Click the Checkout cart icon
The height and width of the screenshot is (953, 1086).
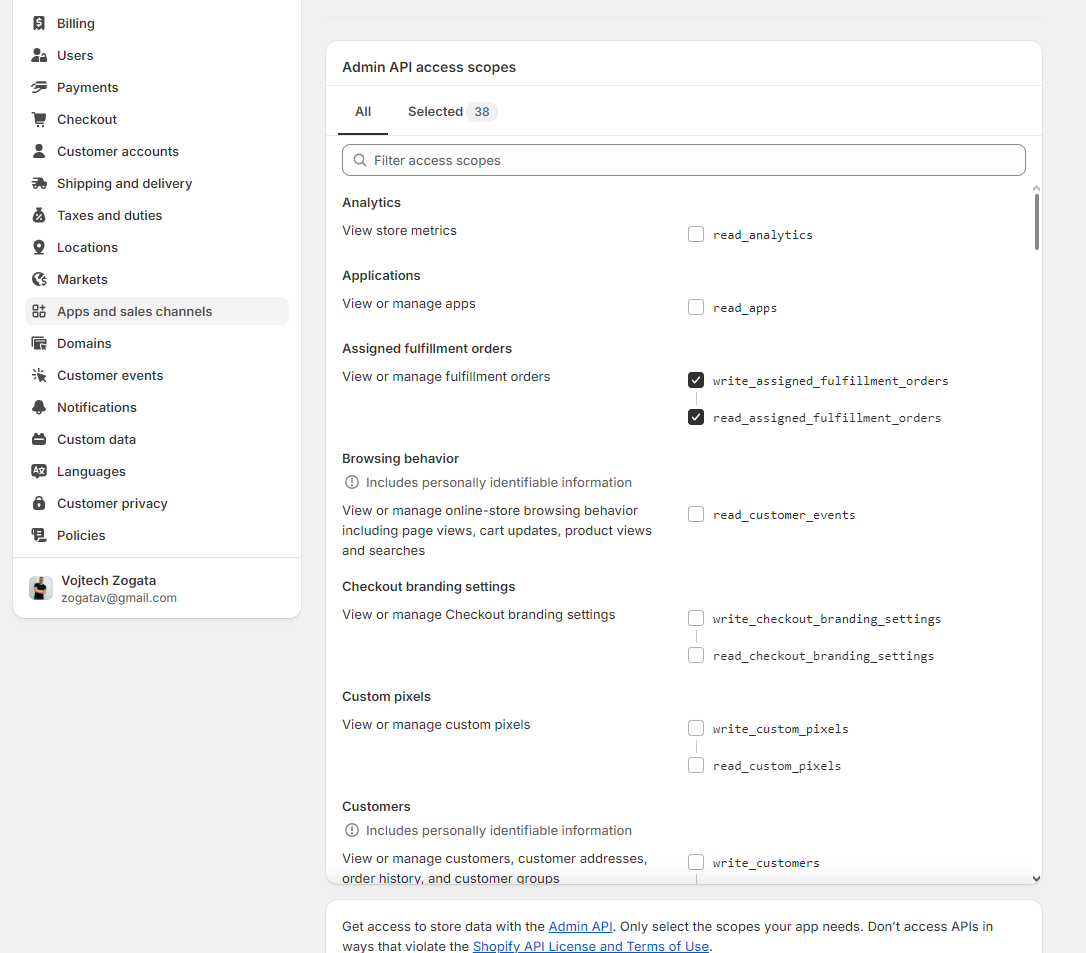(39, 119)
